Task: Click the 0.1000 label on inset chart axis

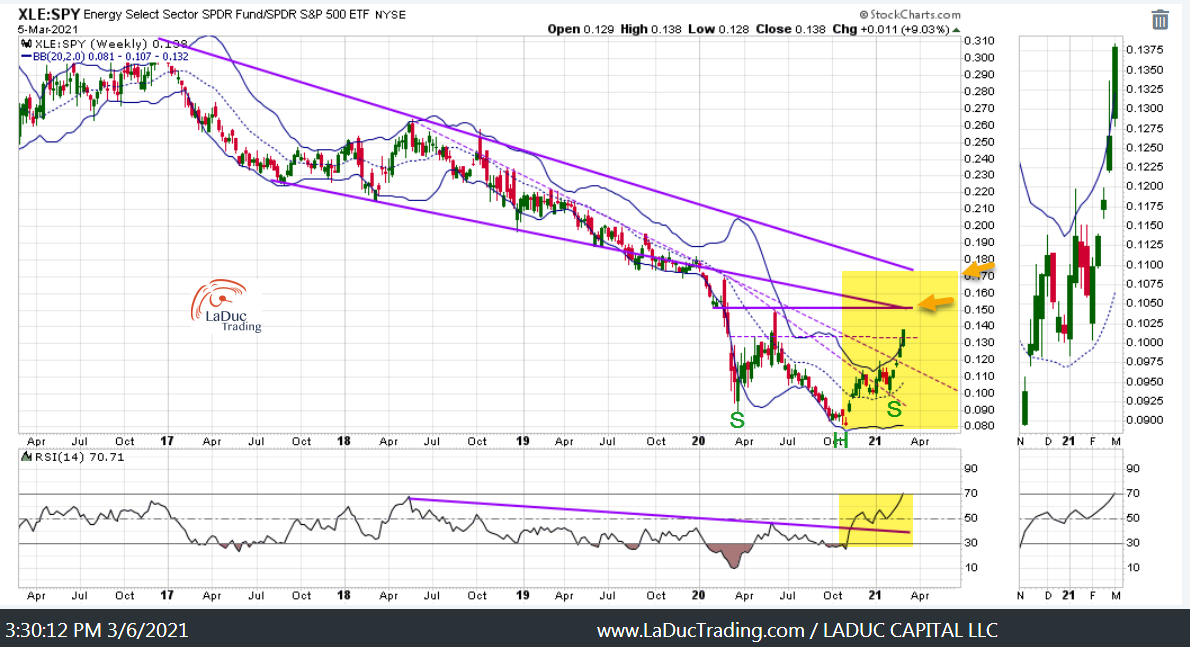Action: [1144, 342]
